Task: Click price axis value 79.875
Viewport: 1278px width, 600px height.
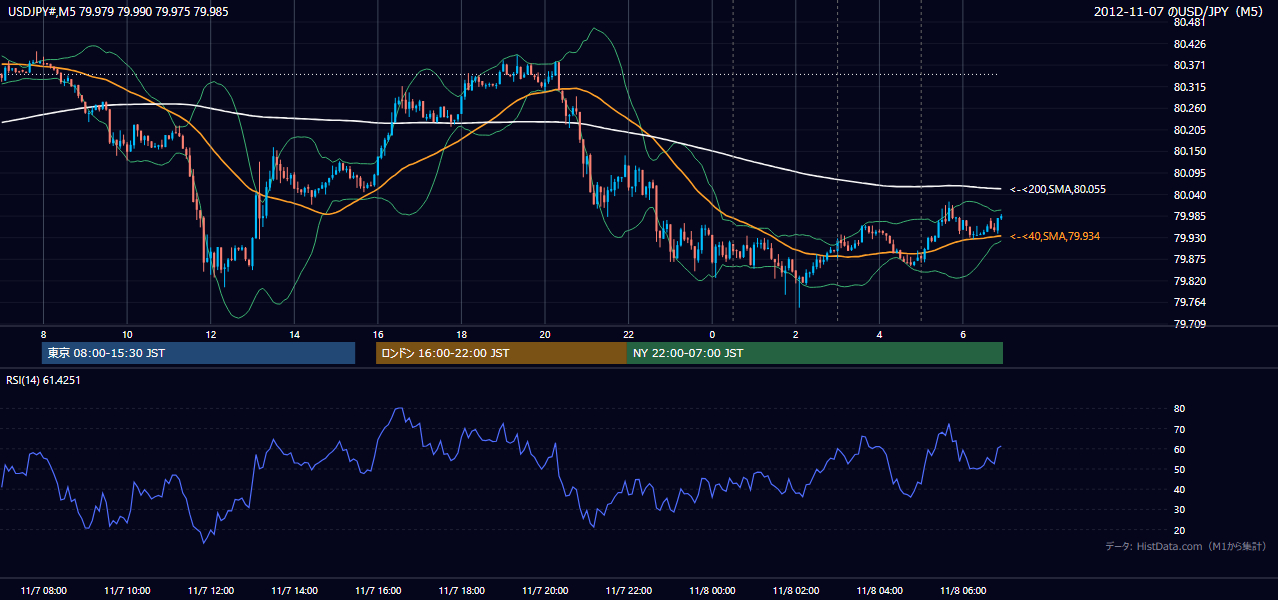Action: pyautogui.click(x=1192, y=259)
